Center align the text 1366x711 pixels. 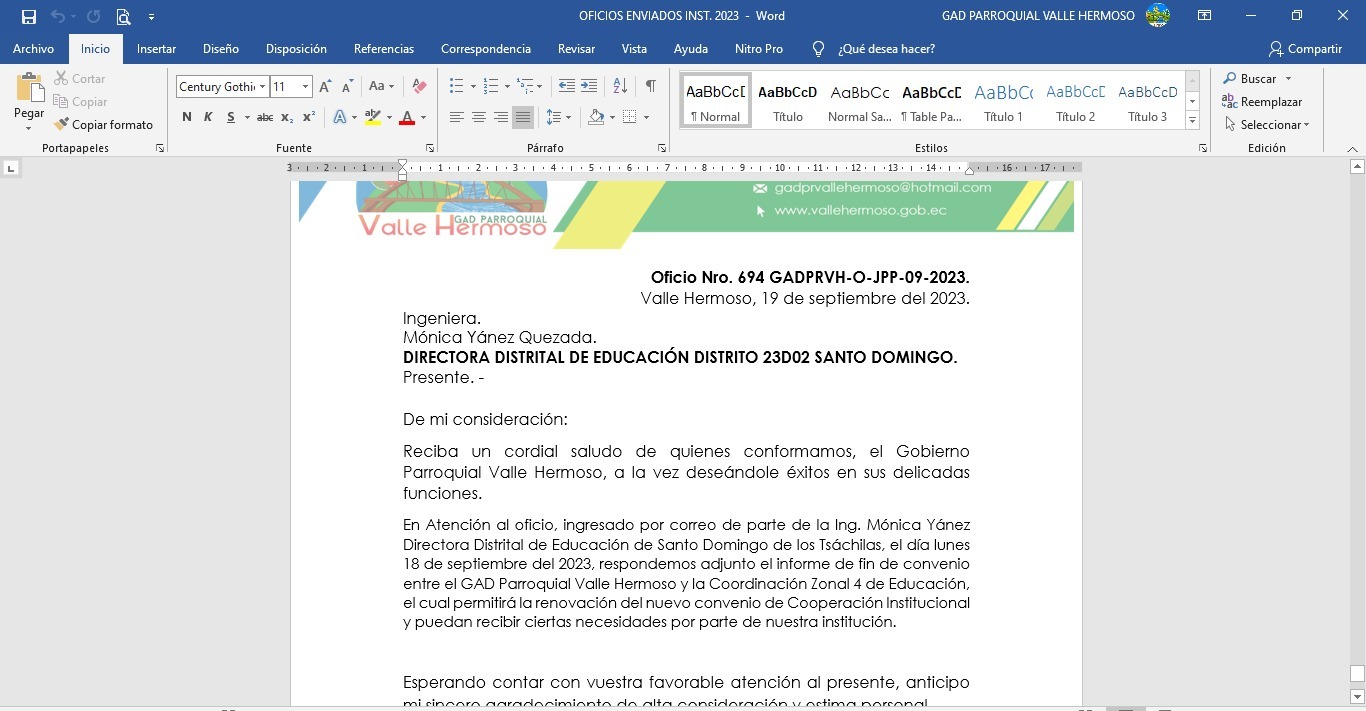[x=478, y=118]
